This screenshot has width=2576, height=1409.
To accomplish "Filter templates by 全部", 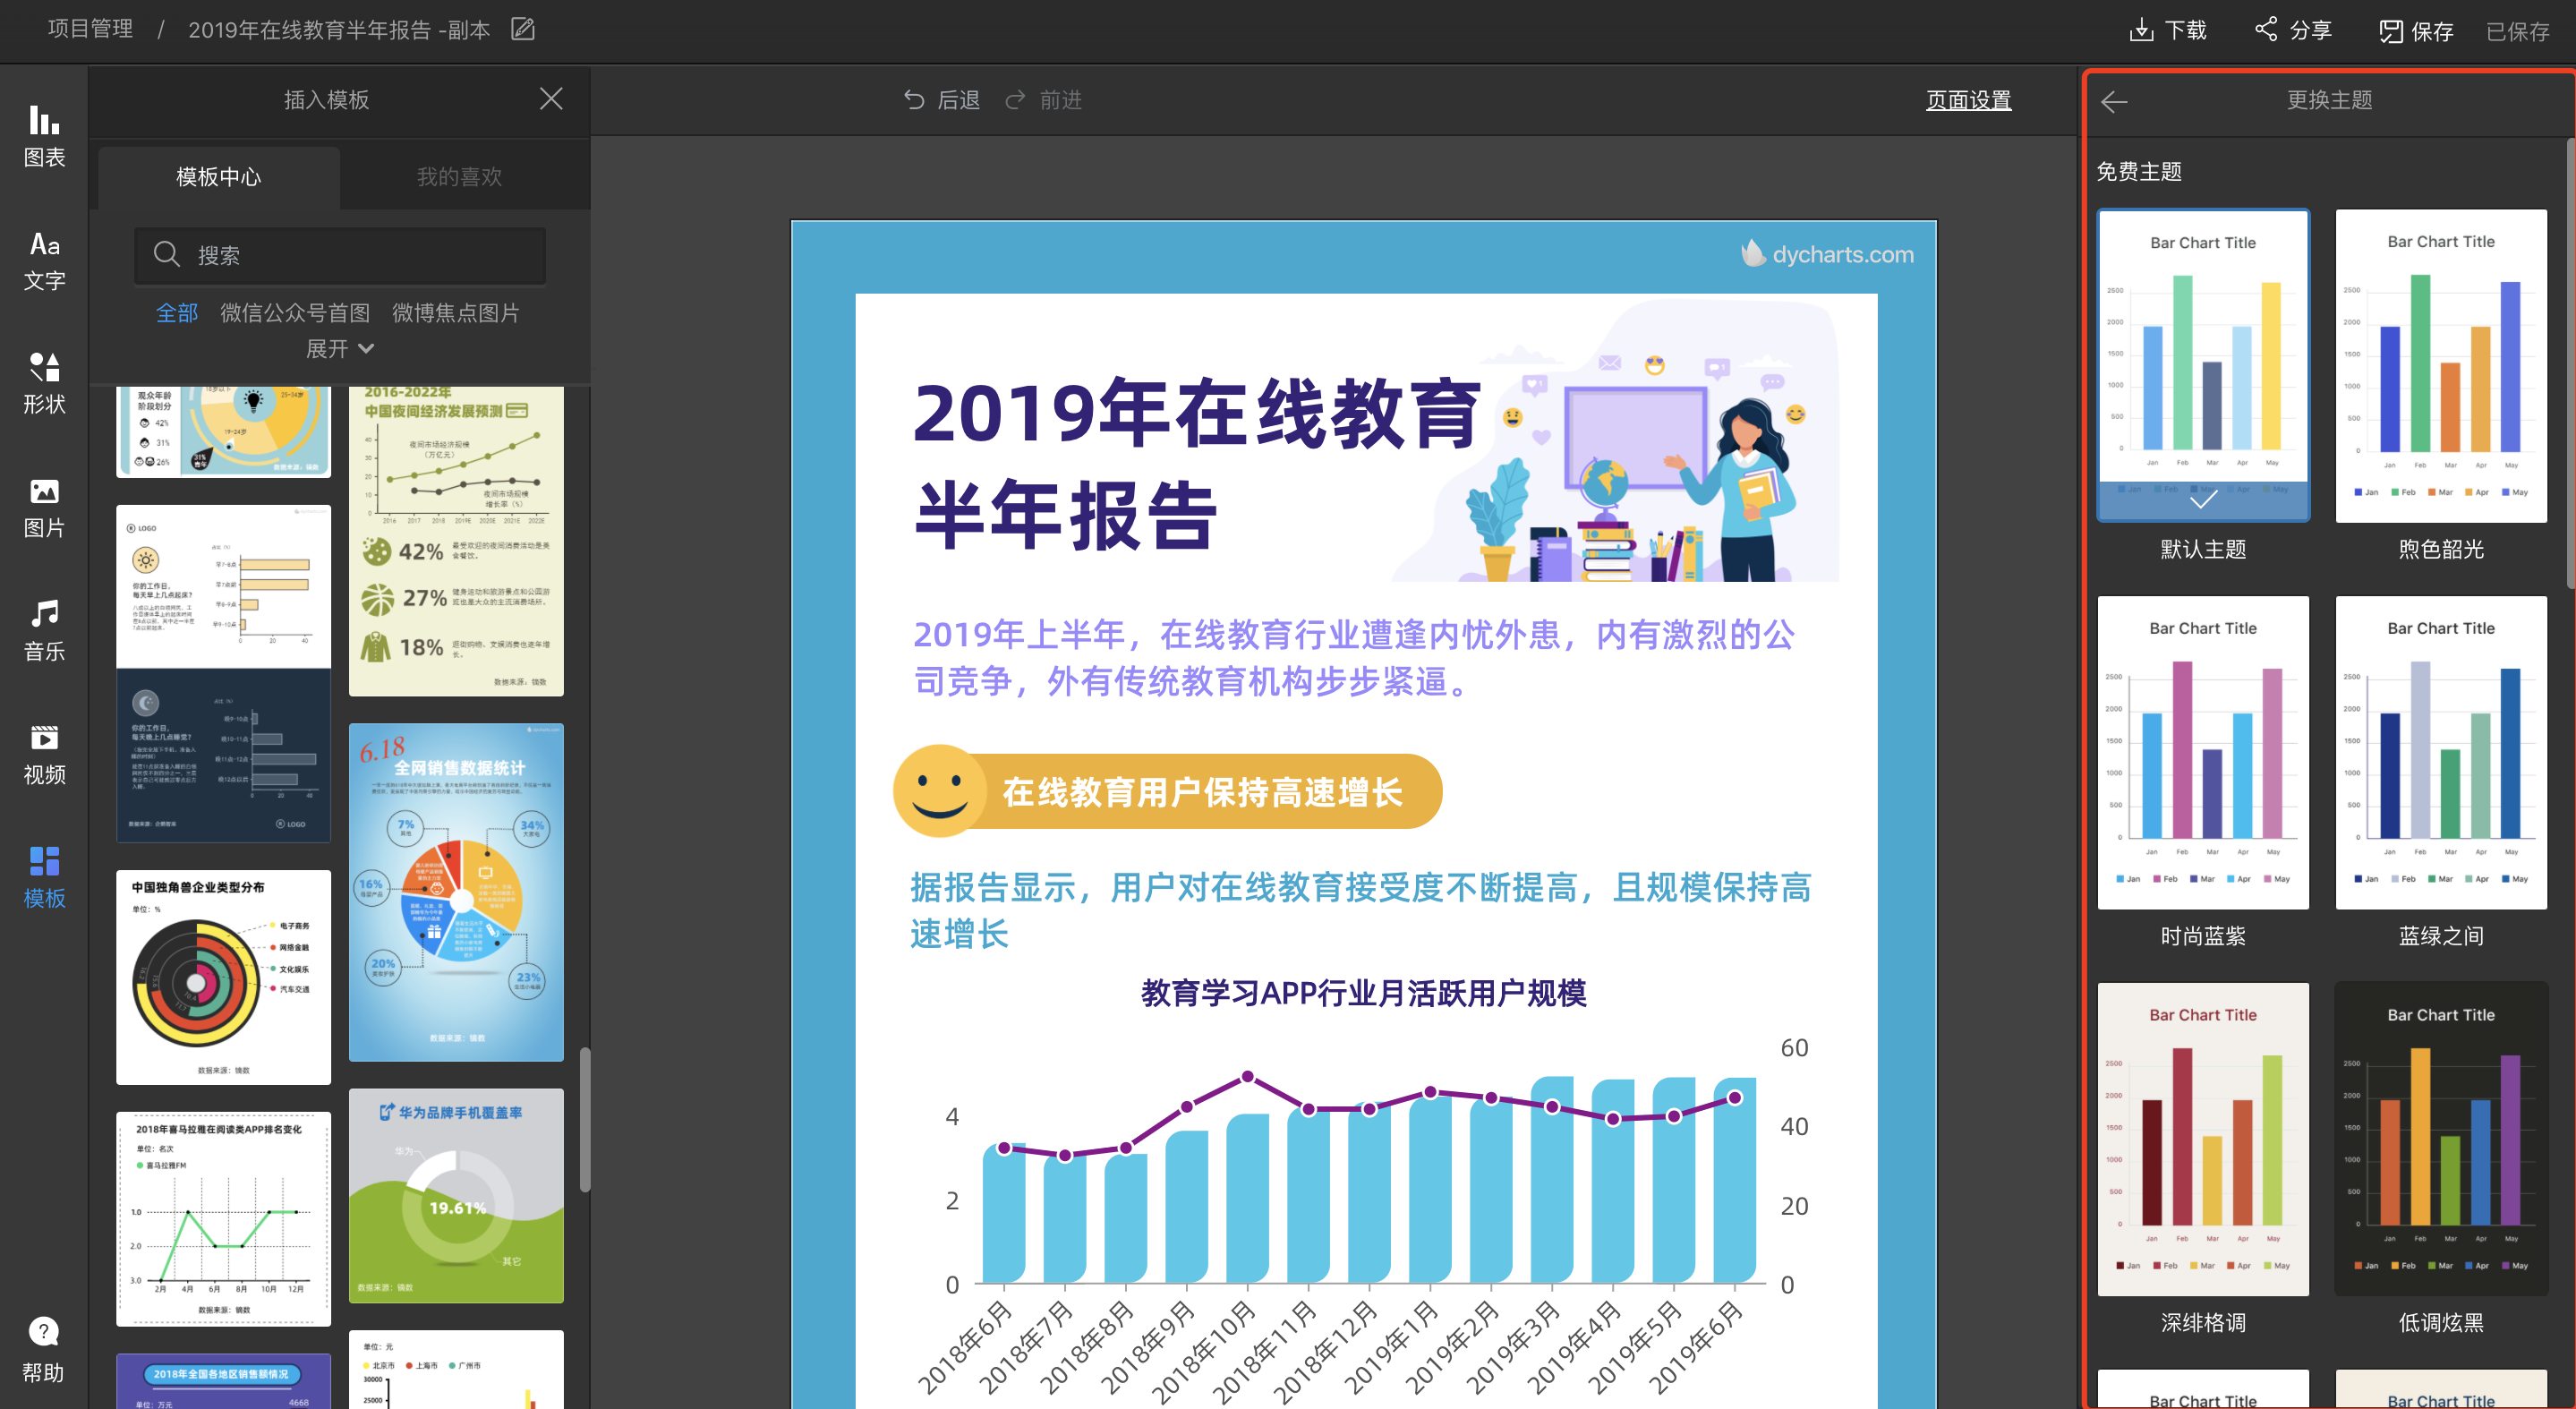I will [x=177, y=313].
